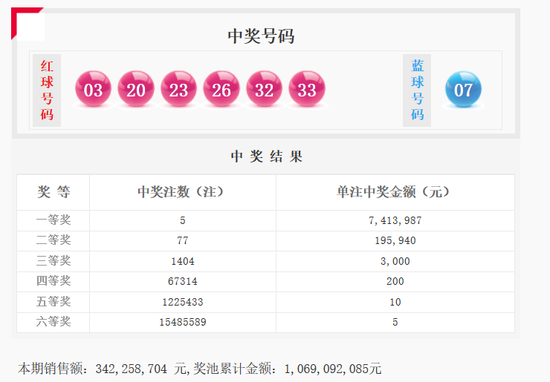Click the red ball numbered 20
The width and height of the screenshot is (550, 382).
[136, 89]
